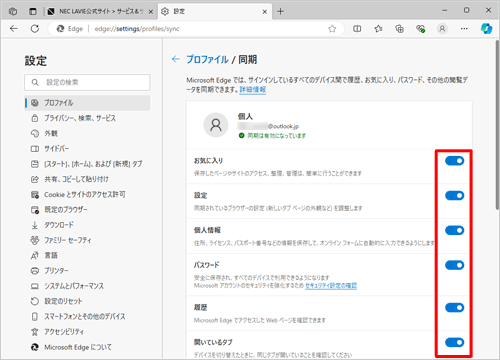Open 共有、コピーして貼り付け settings
This screenshot has width=500, height=360.
coord(87,179)
